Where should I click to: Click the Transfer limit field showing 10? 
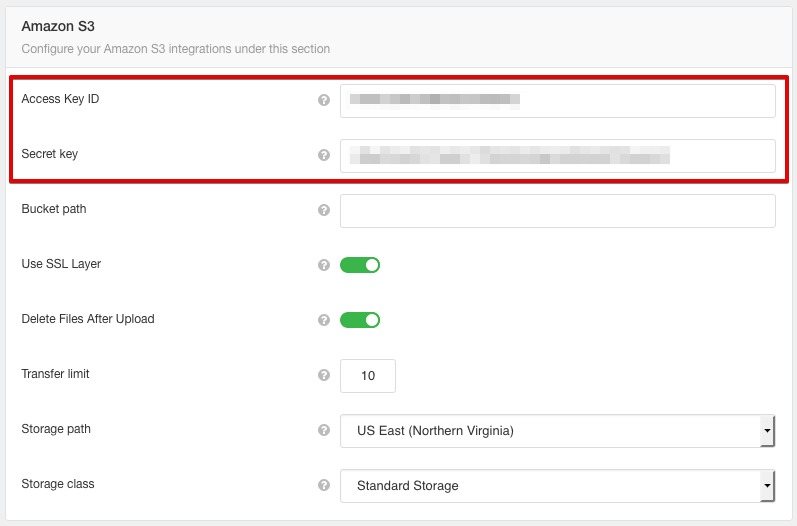coord(367,376)
